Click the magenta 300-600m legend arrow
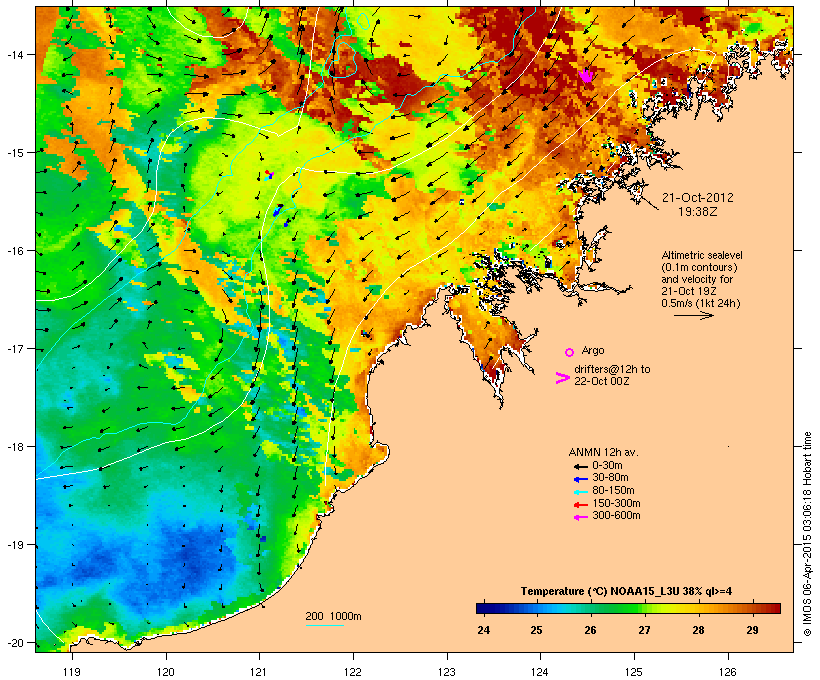The image size is (820, 680). point(580,517)
